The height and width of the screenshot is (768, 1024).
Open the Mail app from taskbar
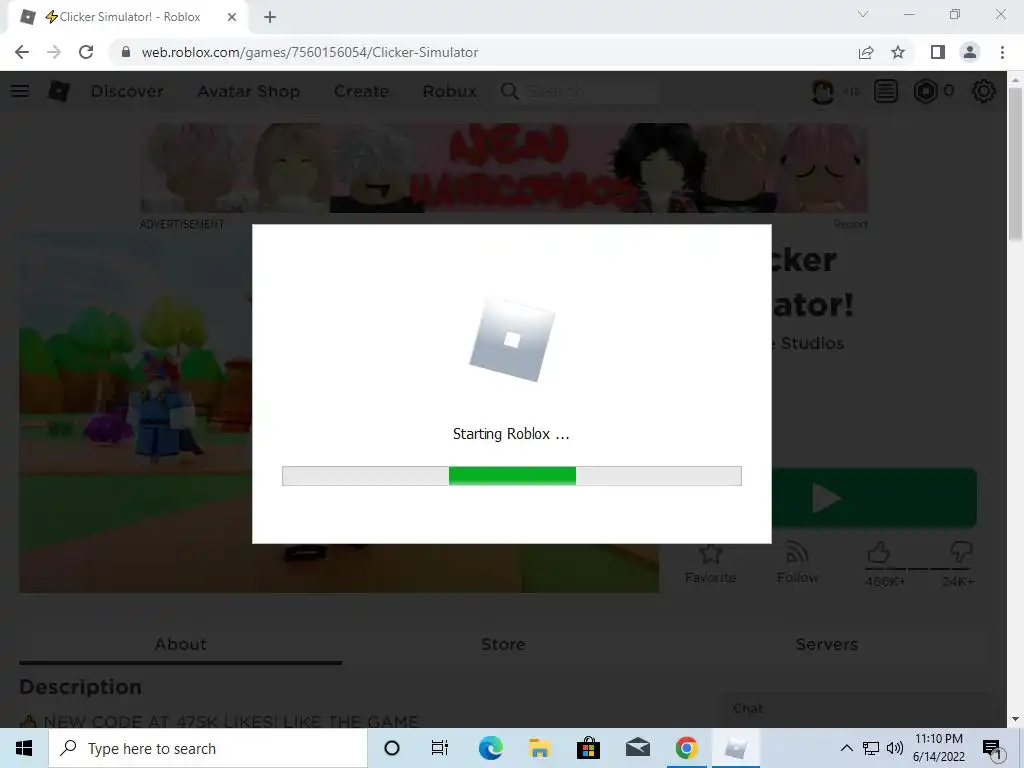pyautogui.click(x=637, y=748)
